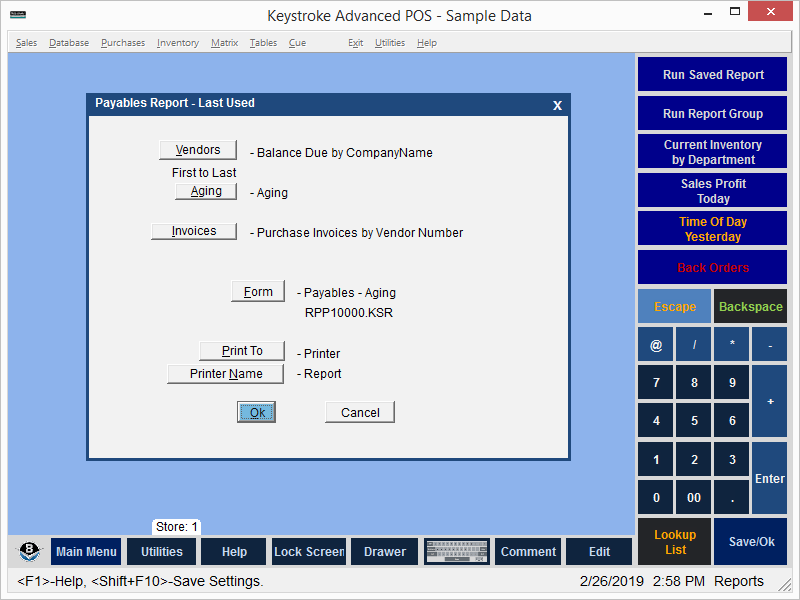Open the Utilities menu in menu bar
The image size is (800, 600).
390,43
